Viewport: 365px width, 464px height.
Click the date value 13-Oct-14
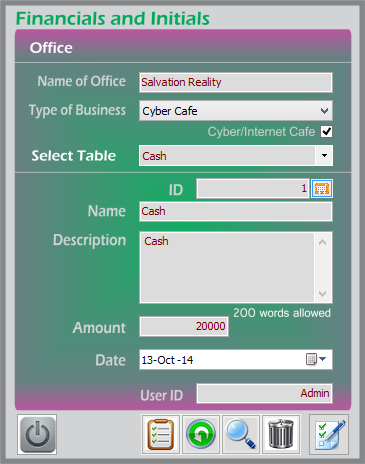click(167, 360)
